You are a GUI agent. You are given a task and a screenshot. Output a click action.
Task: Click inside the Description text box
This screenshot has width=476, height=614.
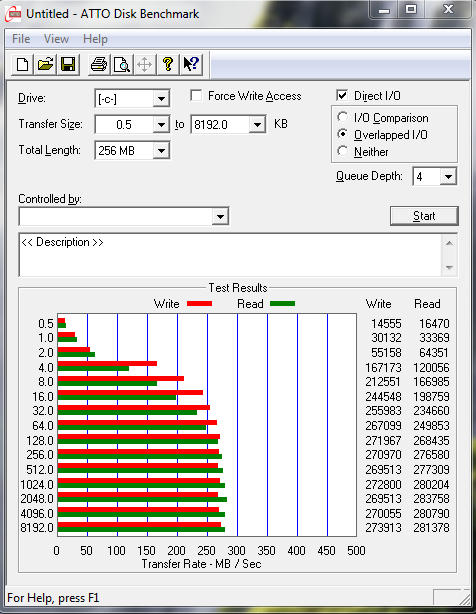231,255
